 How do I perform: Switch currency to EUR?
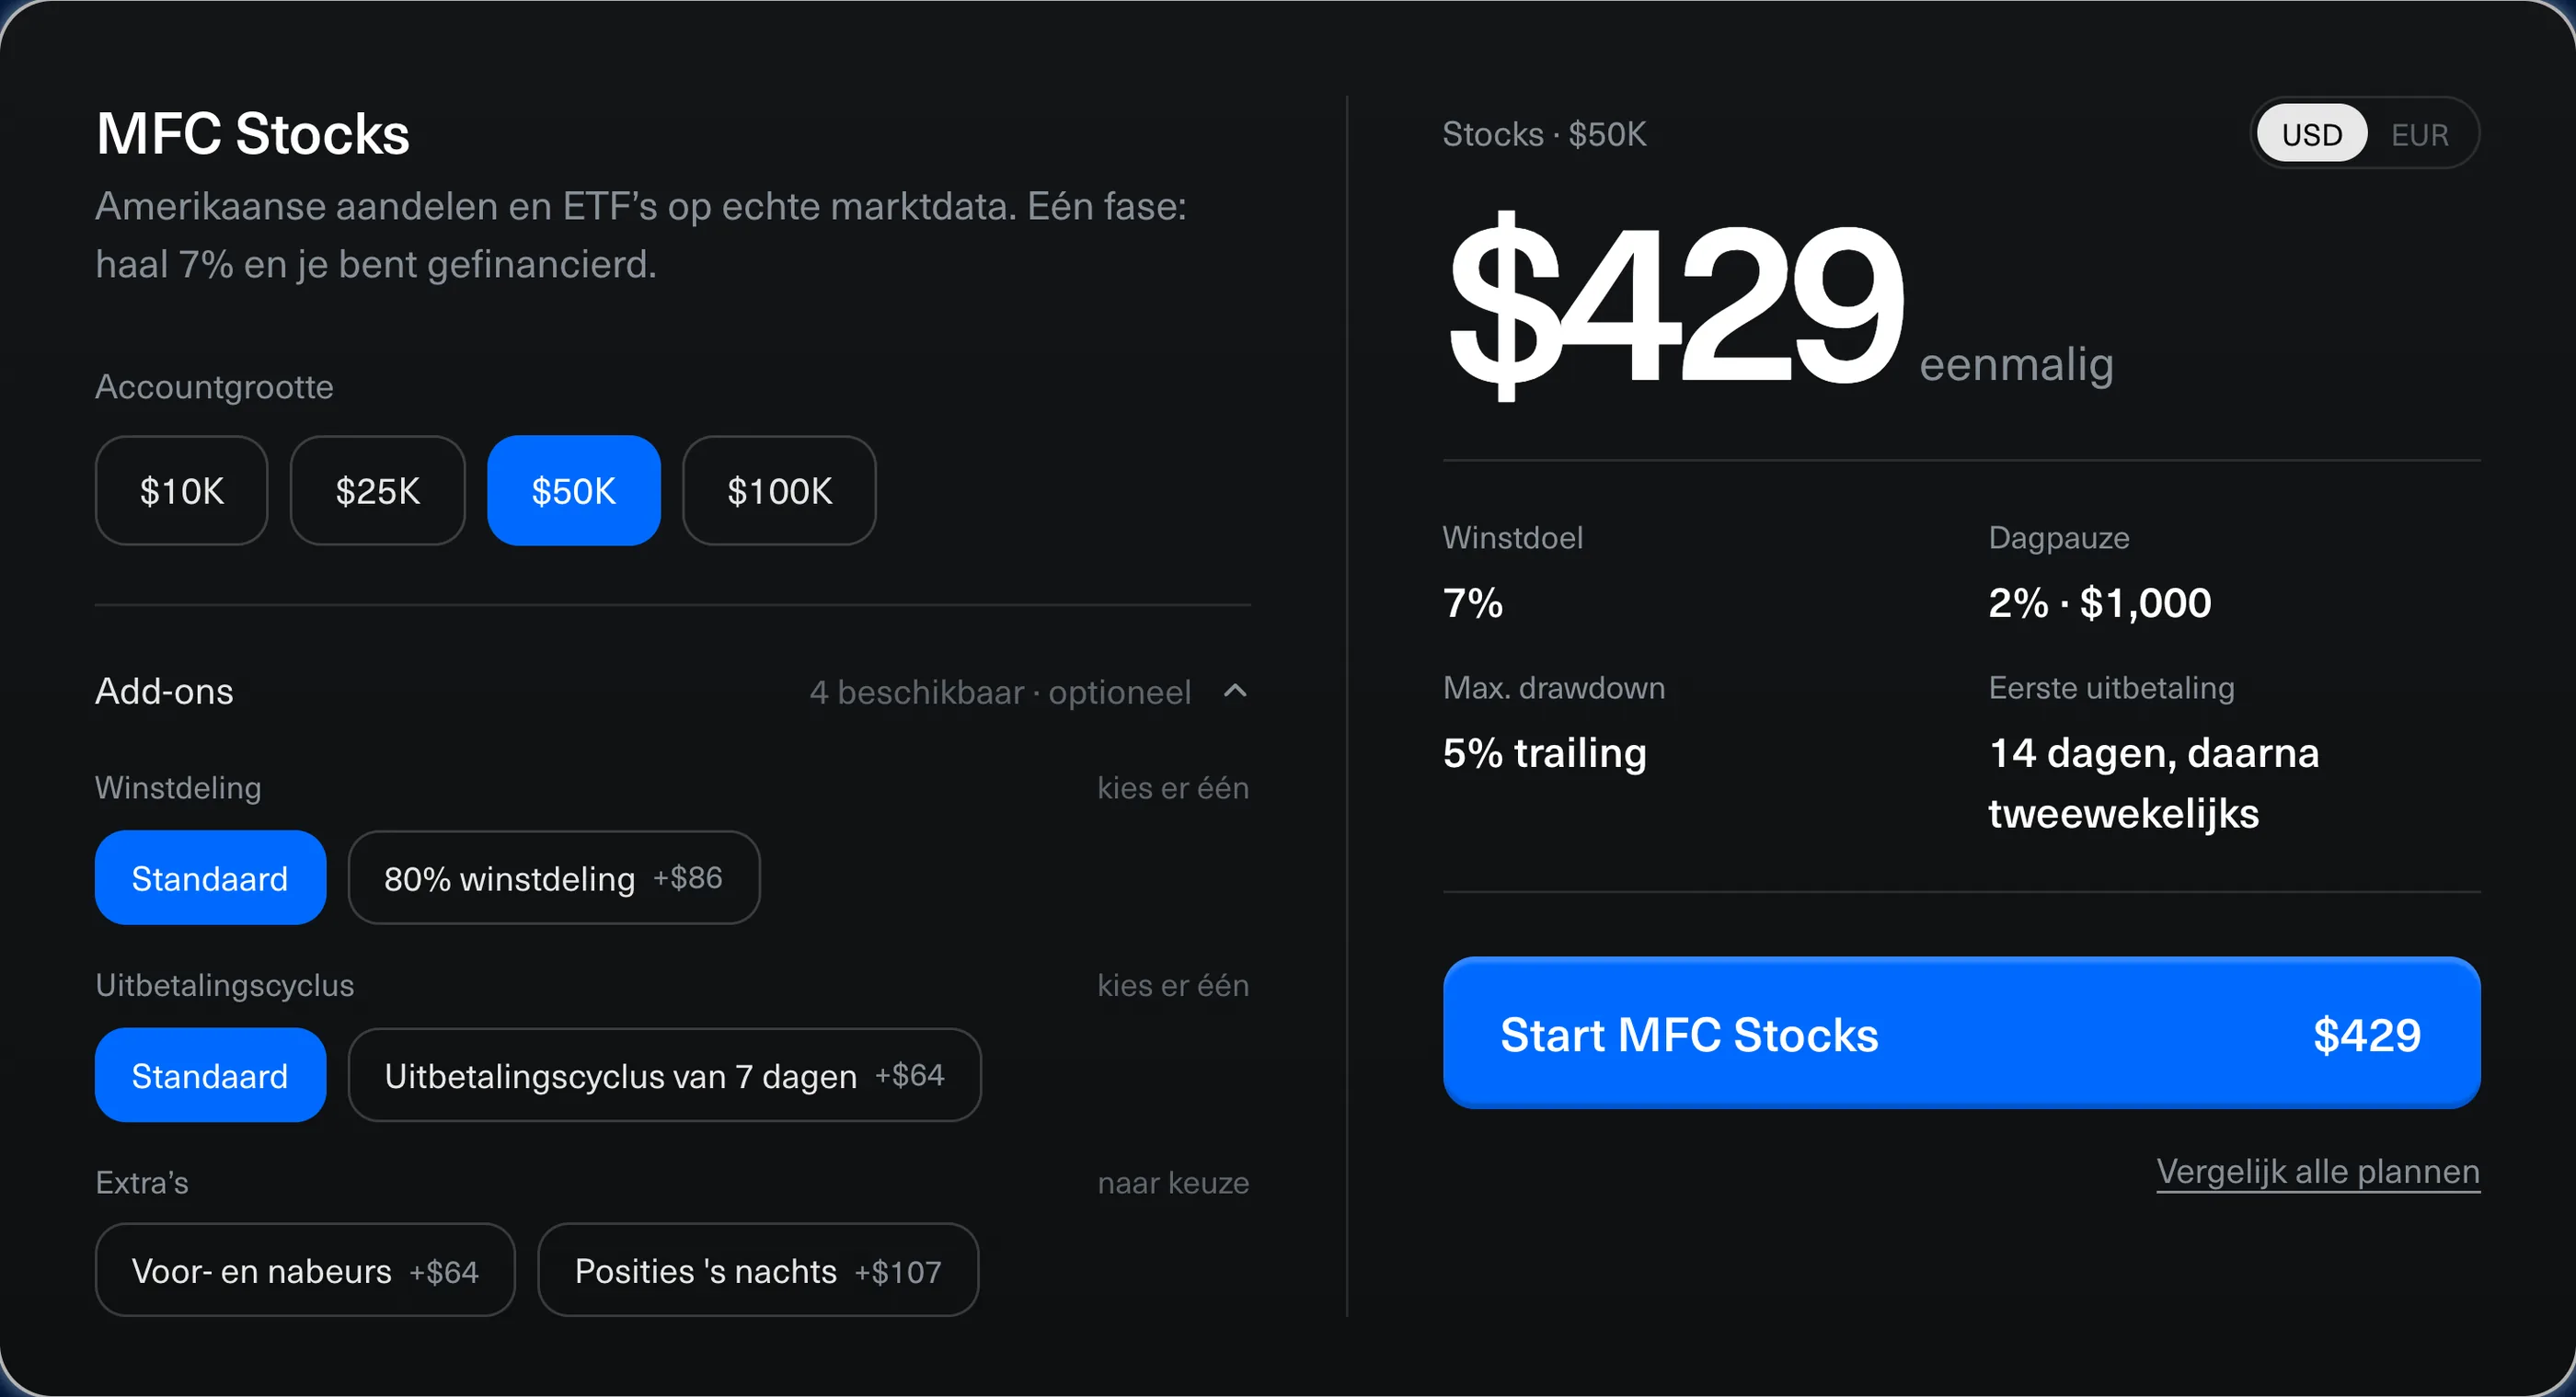[2420, 134]
